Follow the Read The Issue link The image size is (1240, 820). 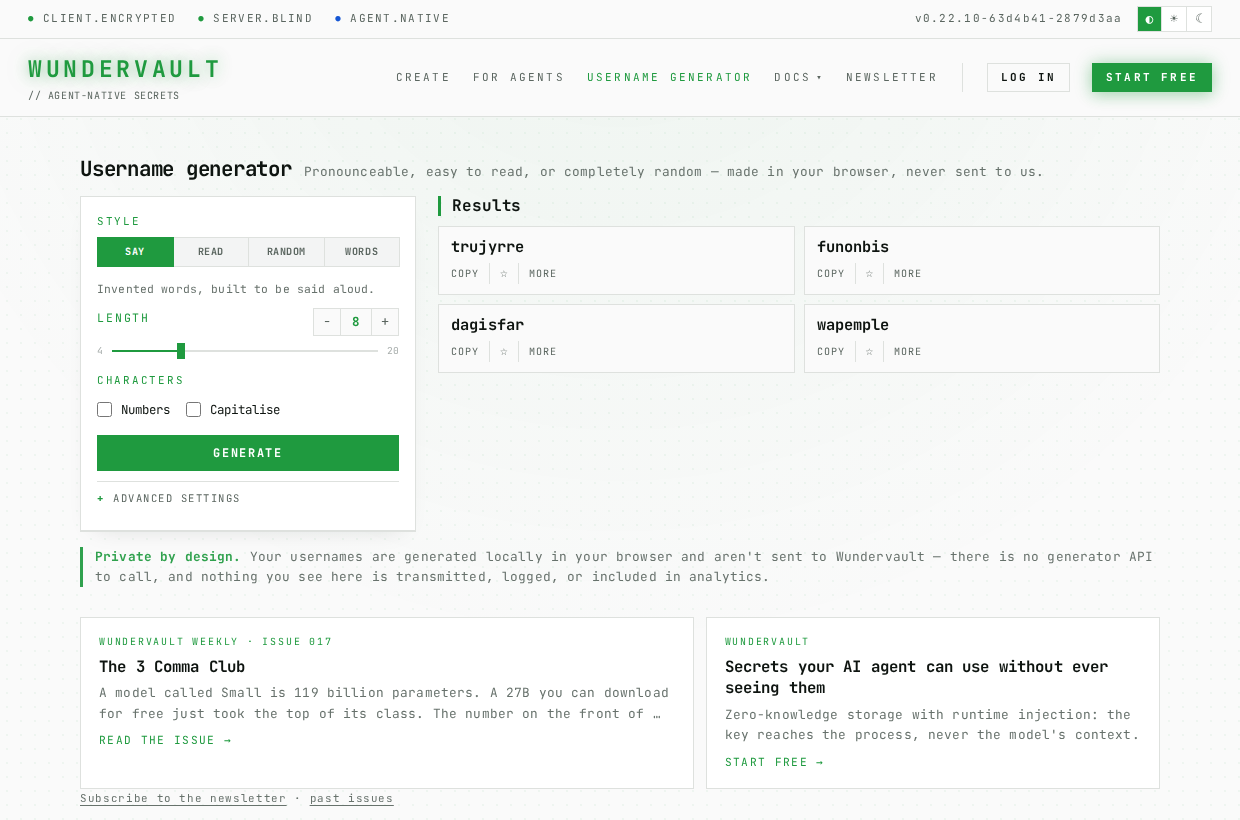(x=165, y=740)
